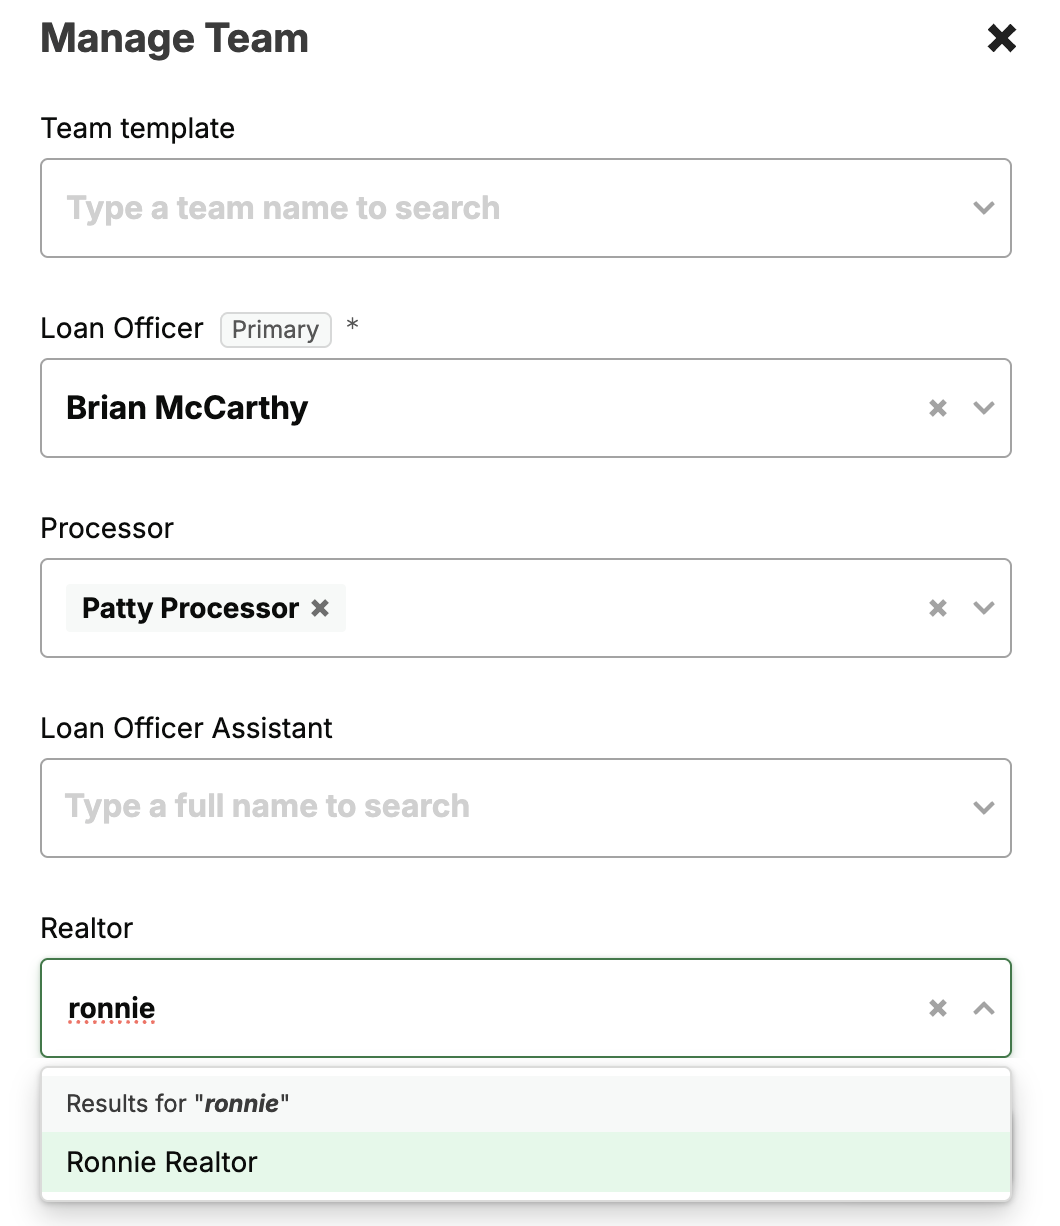
Task: Collapse the Realtor results list
Action: click(984, 1008)
